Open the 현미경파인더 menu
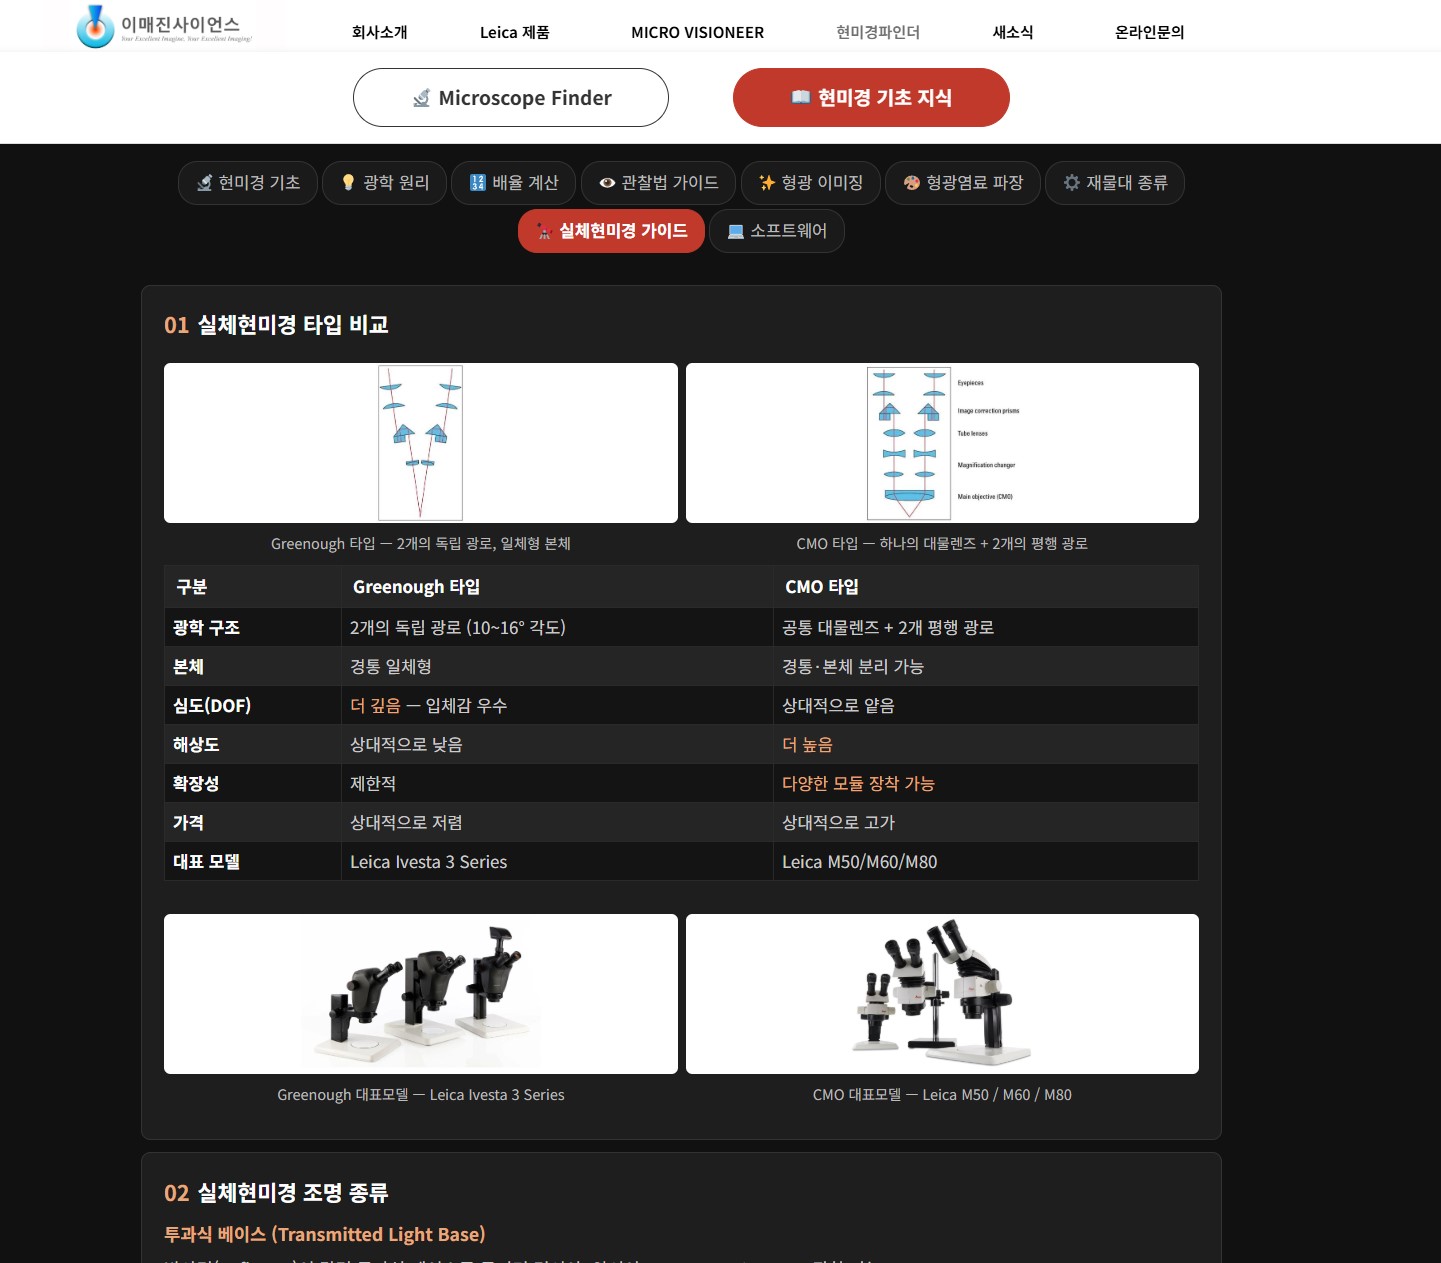 tap(878, 32)
